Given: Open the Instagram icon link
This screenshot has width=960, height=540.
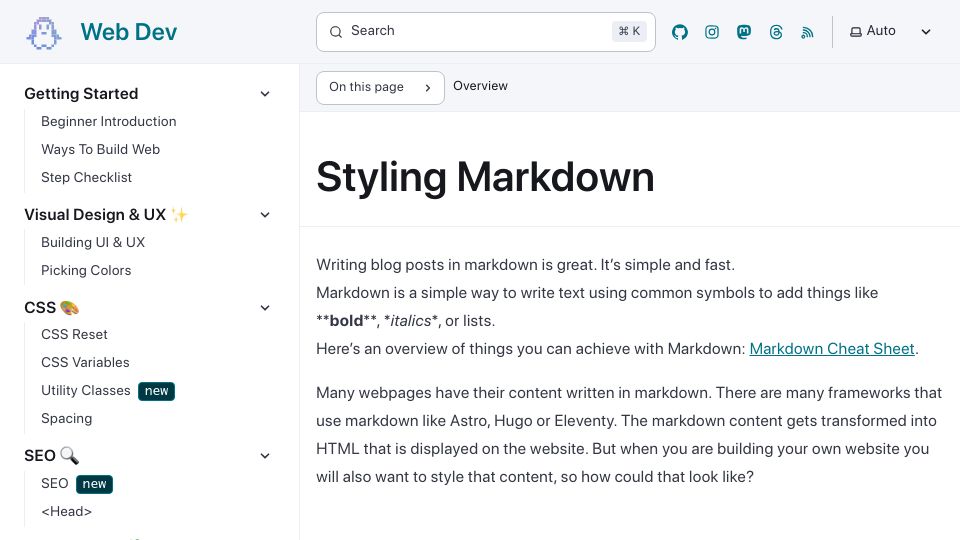Looking at the screenshot, I should point(711,32).
